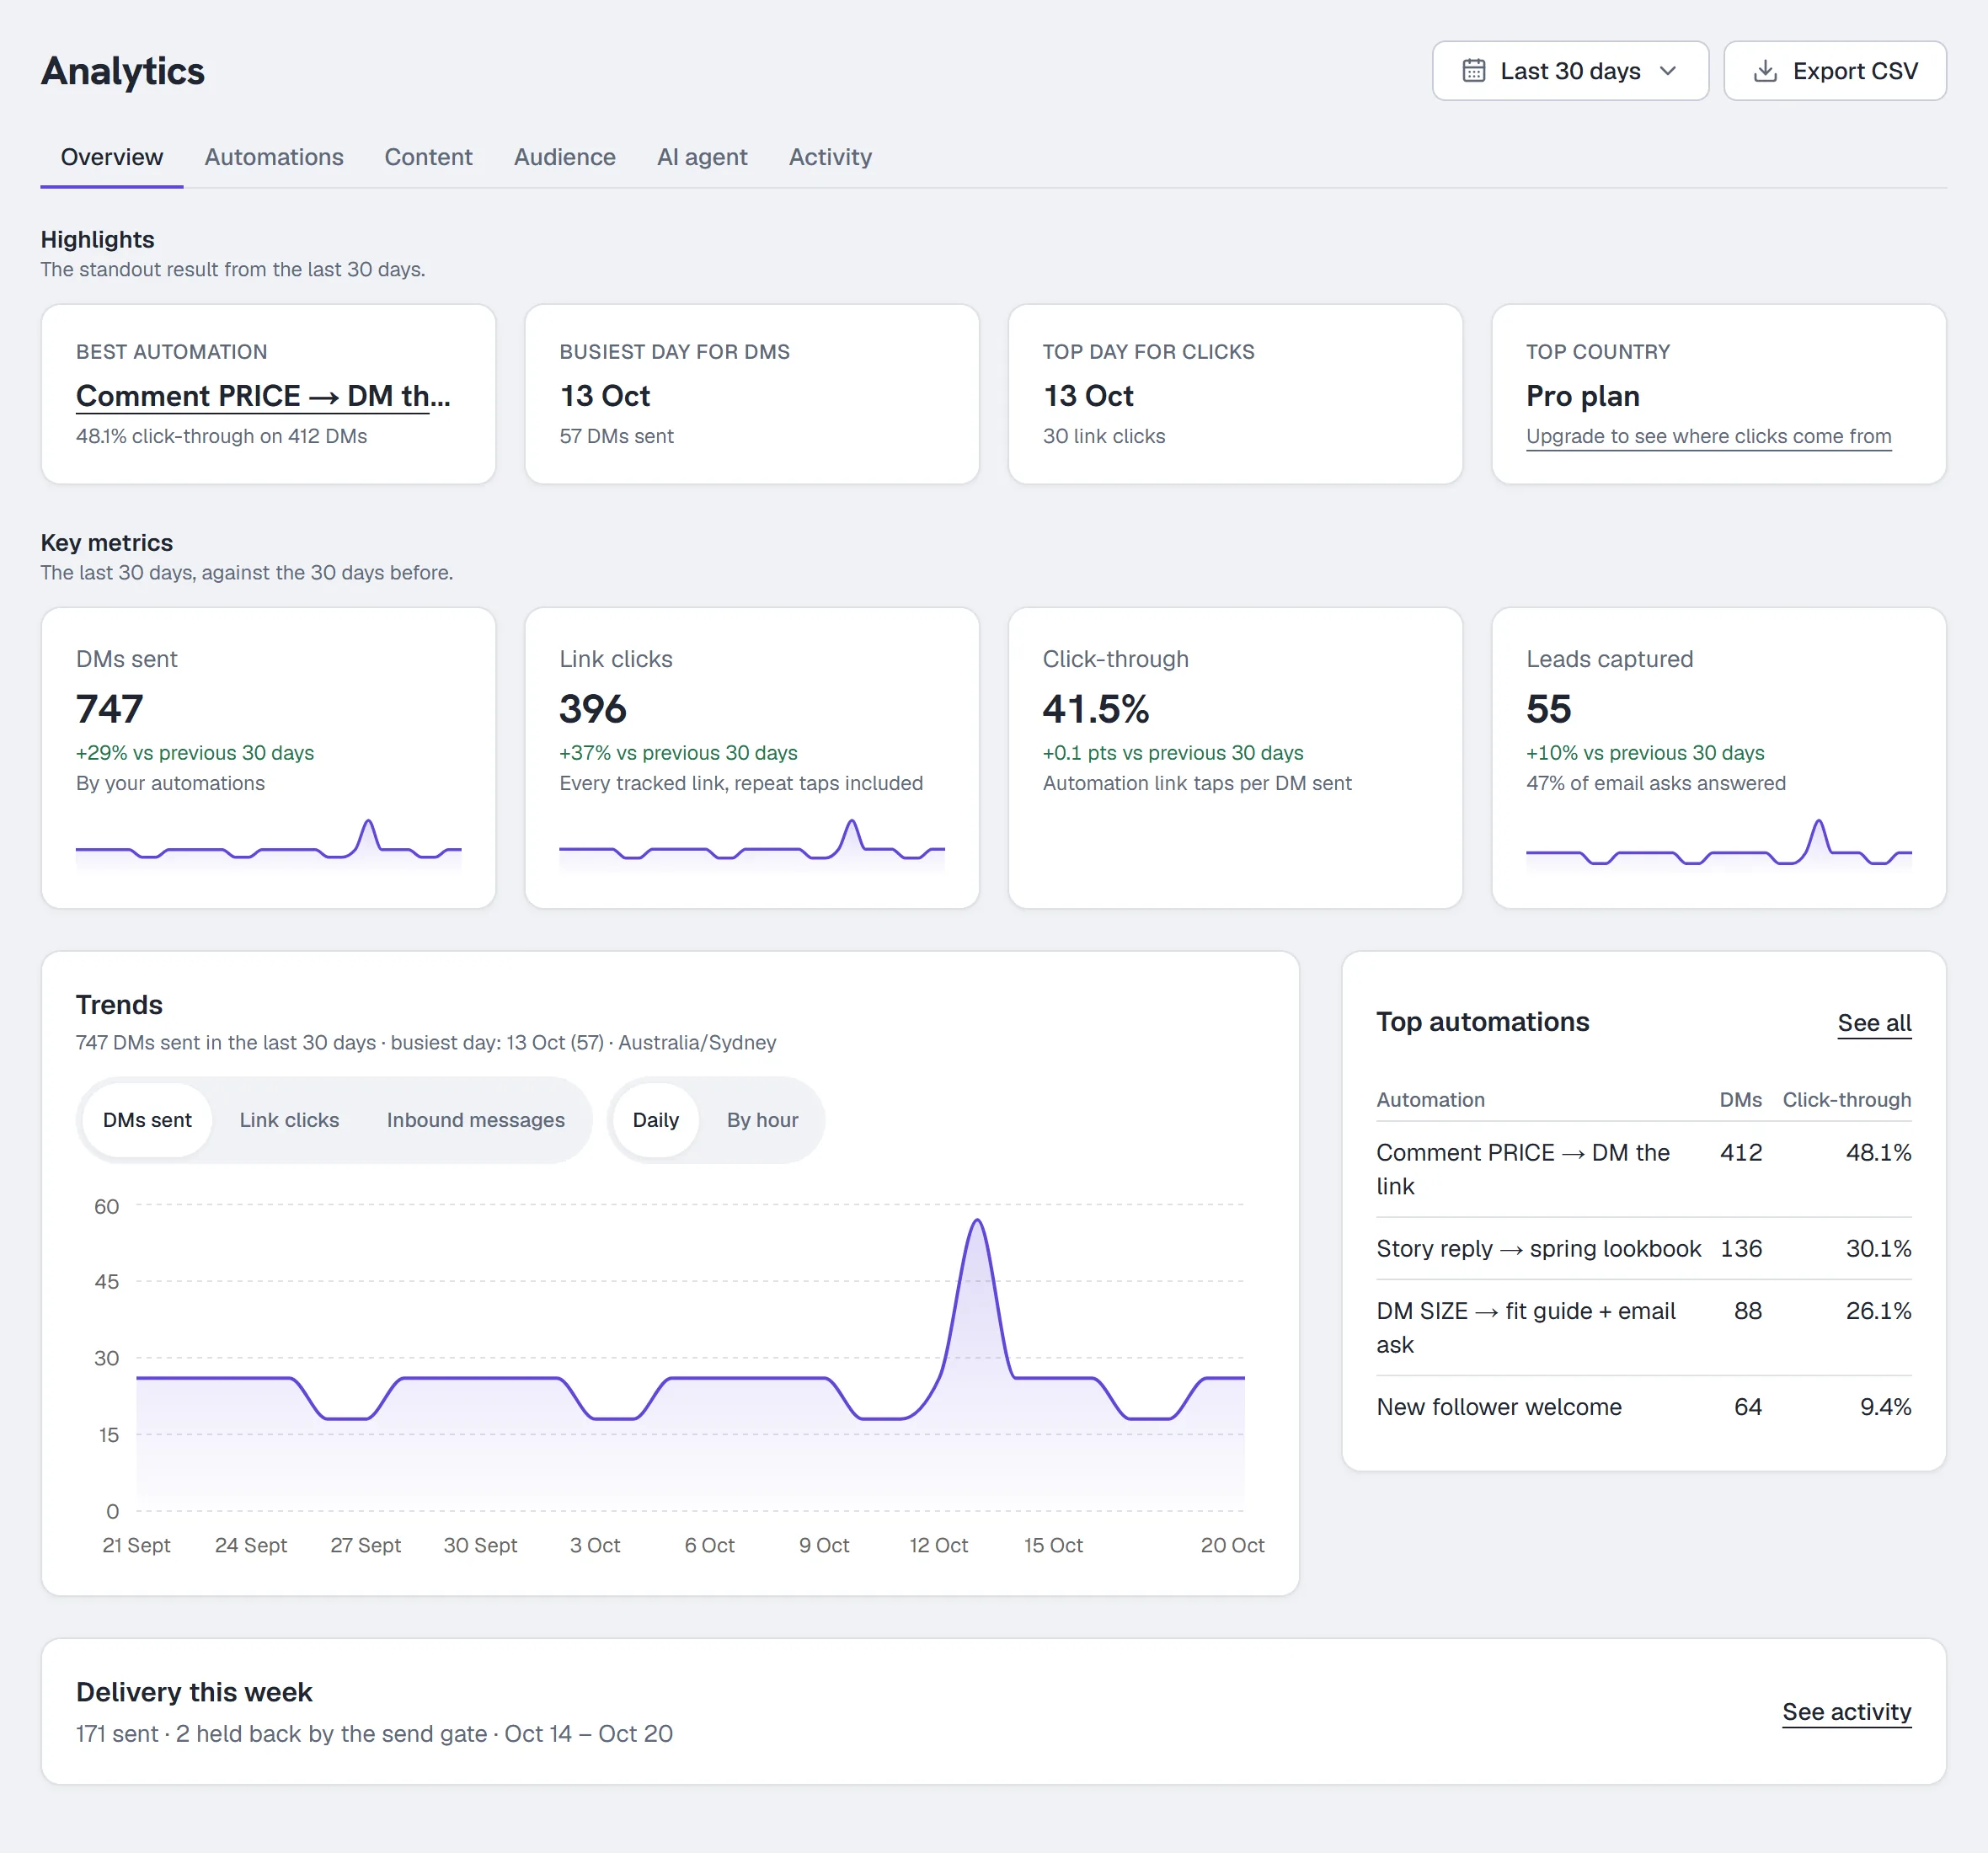Click the Pro plan top country text

point(1582,396)
